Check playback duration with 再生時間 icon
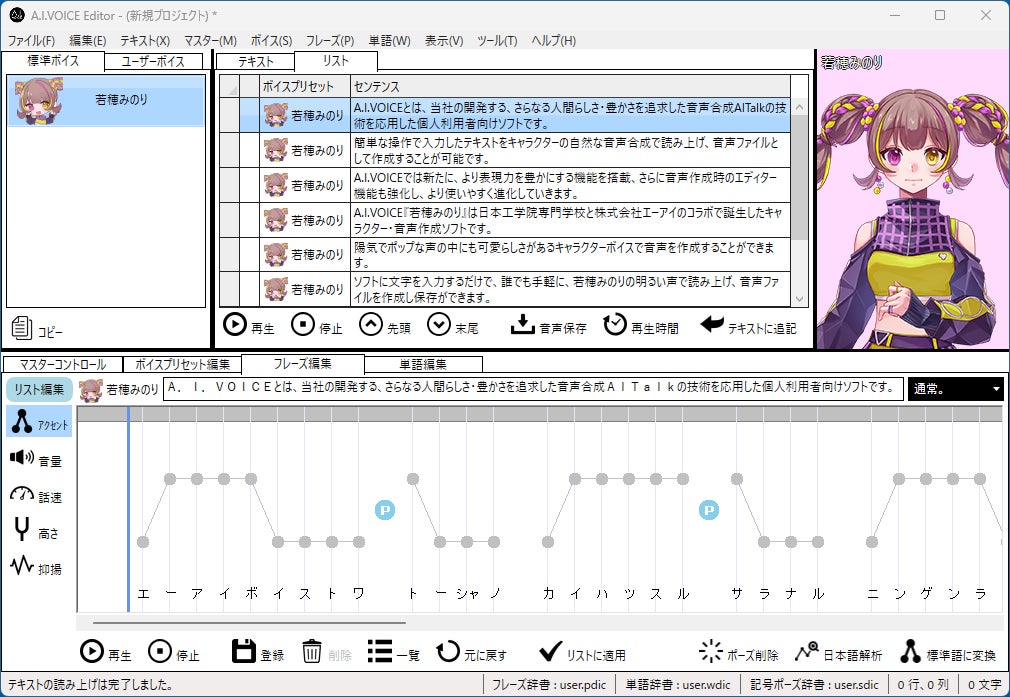The width and height of the screenshot is (1010, 697). click(615, 325)
